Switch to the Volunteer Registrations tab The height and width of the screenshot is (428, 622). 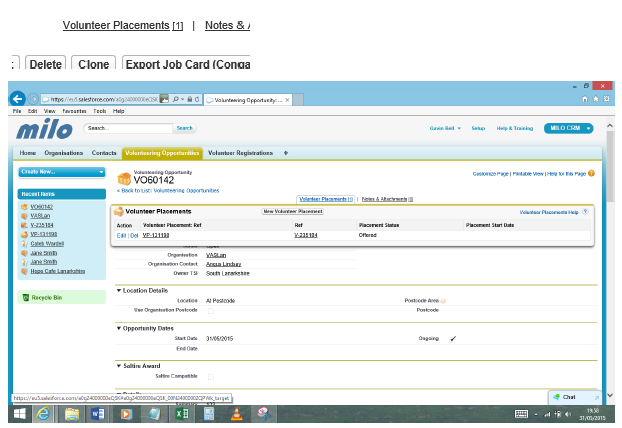[x=240, y=153]
